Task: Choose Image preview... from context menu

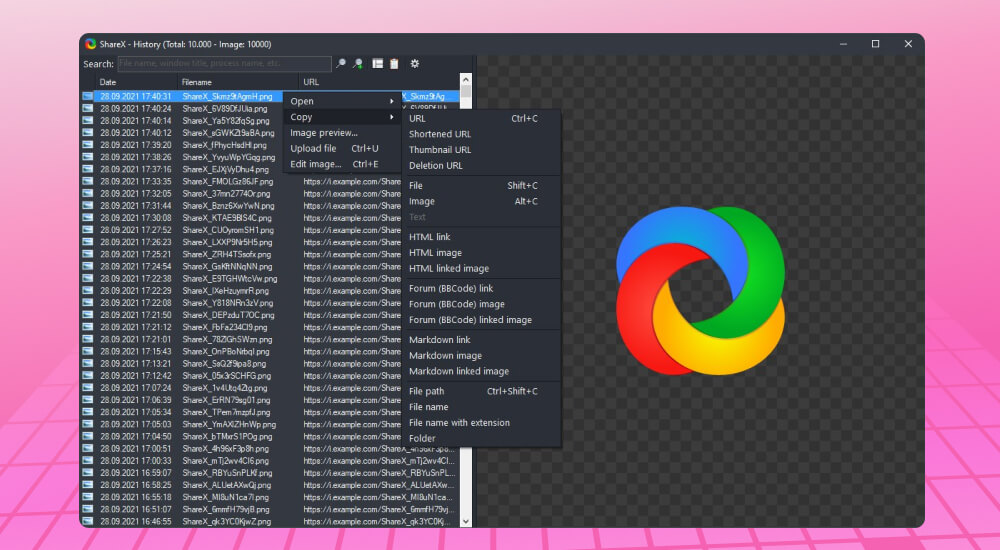Action: (x=342, y=133)
